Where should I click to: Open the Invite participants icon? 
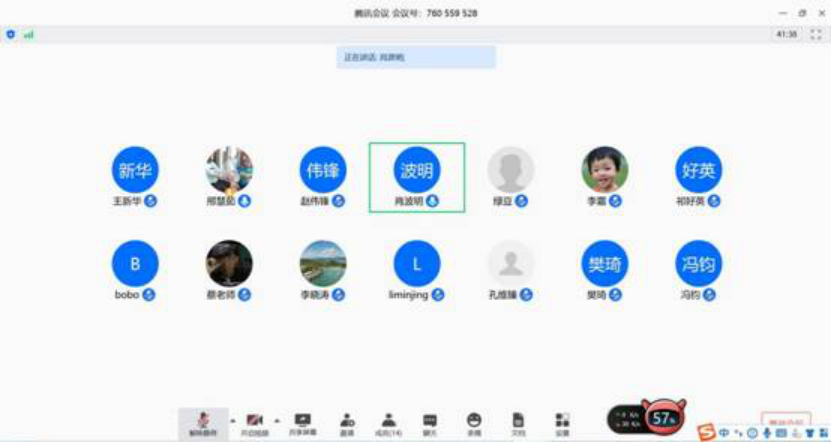coord(347,422)
